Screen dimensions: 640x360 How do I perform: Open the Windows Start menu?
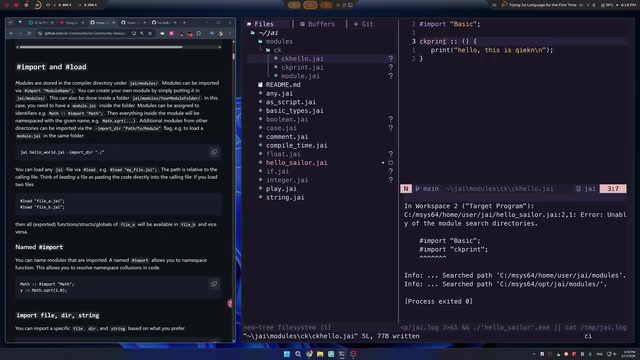(x=287, y=354)
